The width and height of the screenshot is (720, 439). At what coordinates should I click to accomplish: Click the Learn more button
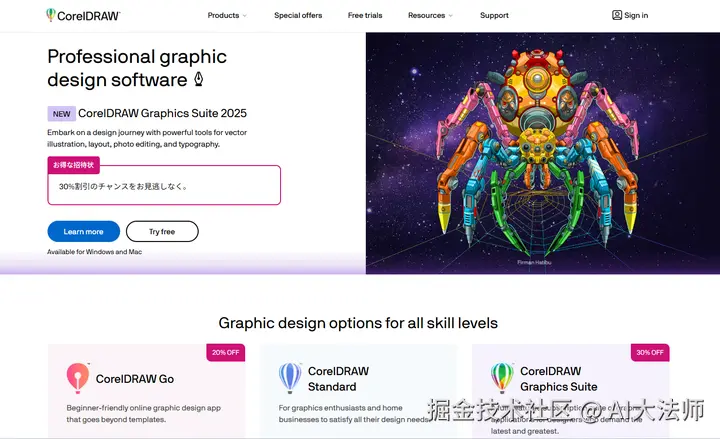(84, 231)
